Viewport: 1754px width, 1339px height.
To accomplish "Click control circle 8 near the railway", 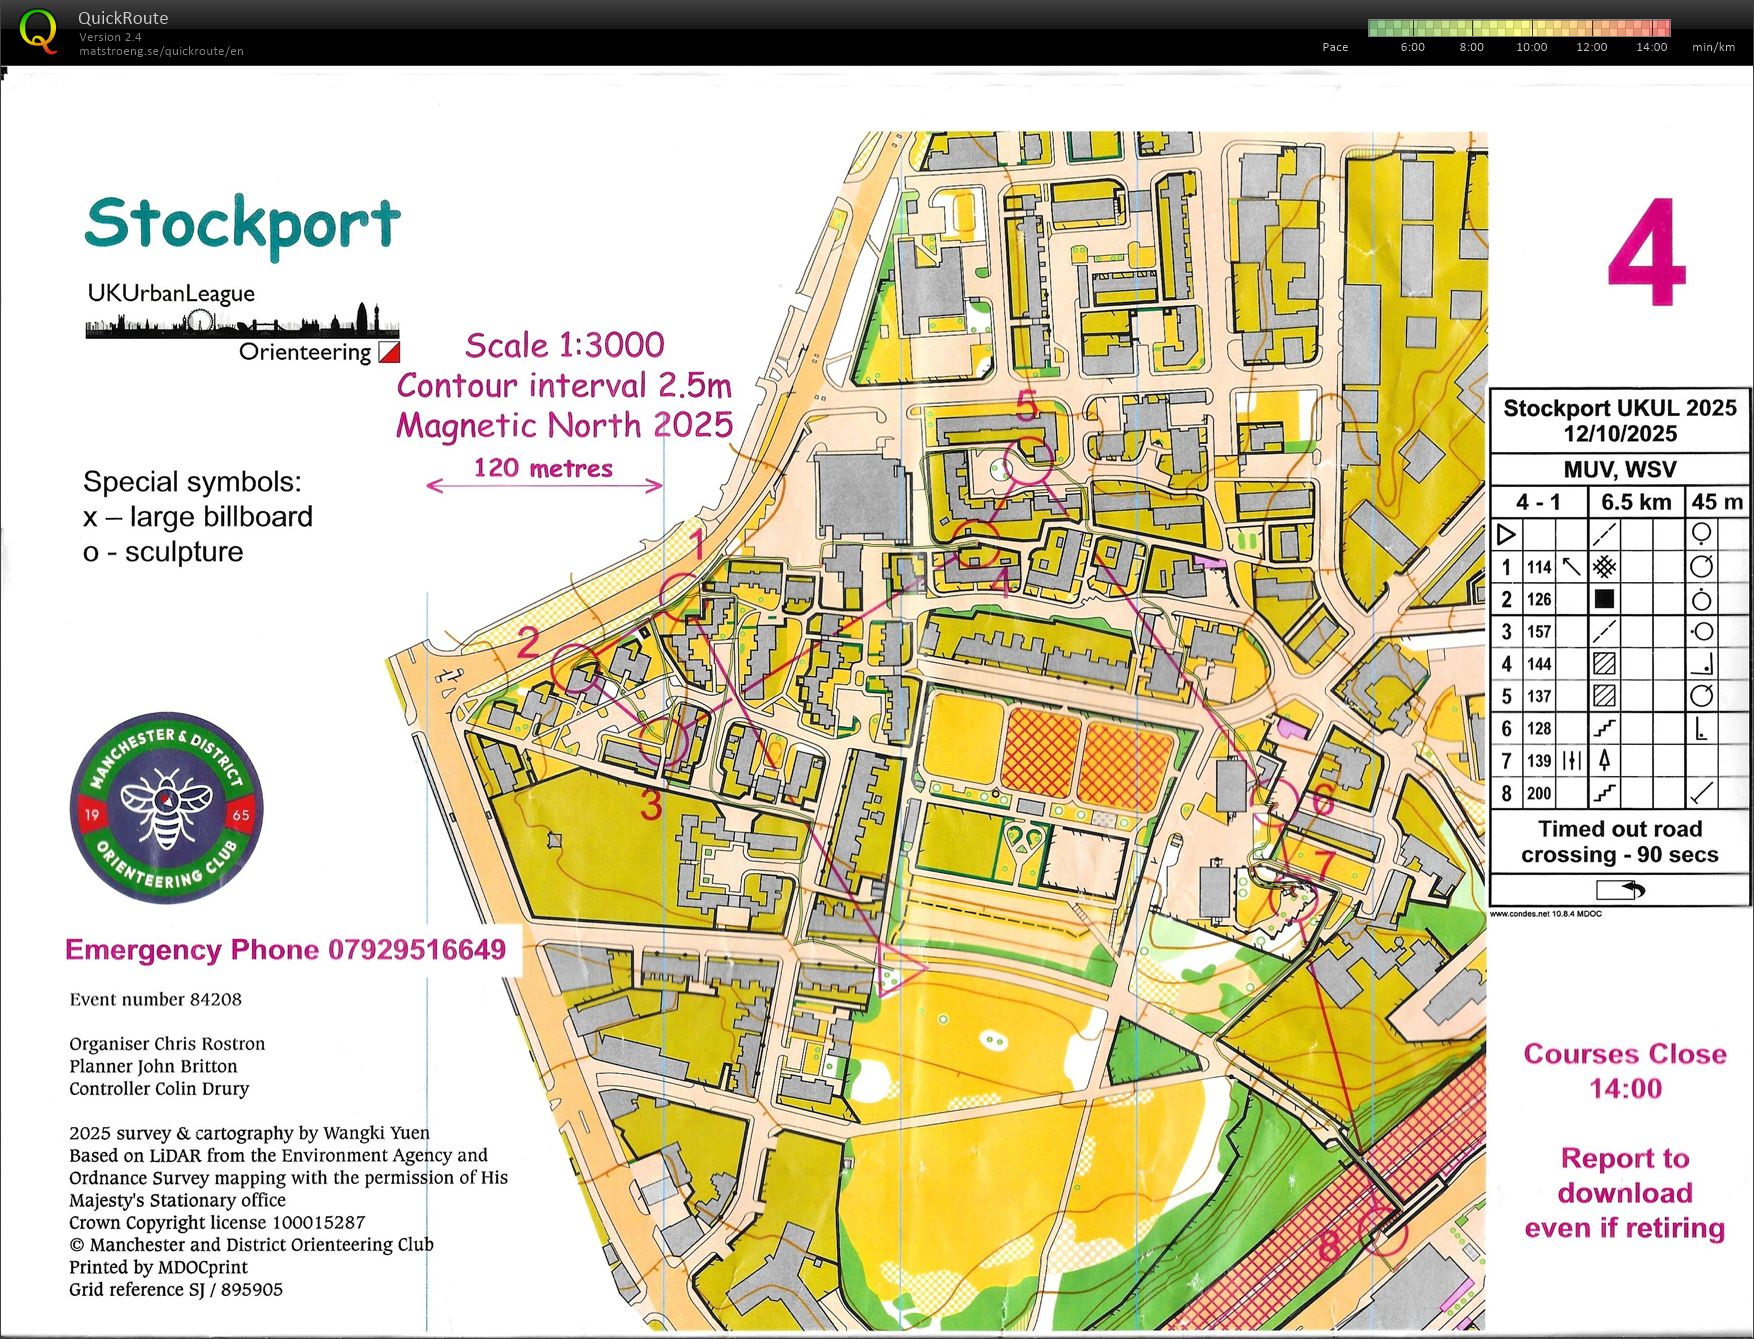I will pos(1384,1229).
